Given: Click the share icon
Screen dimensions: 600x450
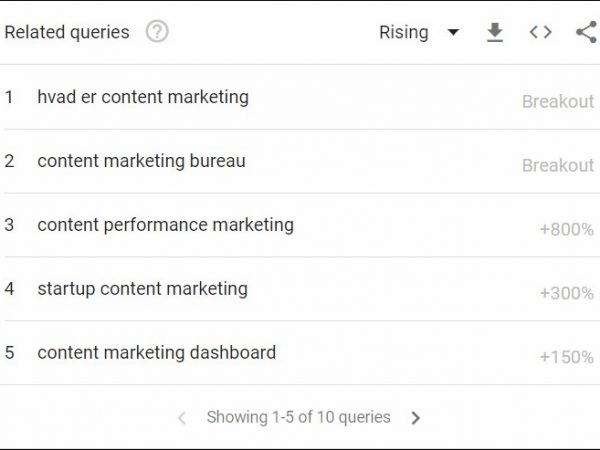Looking at the screenshot, I should (x=586, y=32).
